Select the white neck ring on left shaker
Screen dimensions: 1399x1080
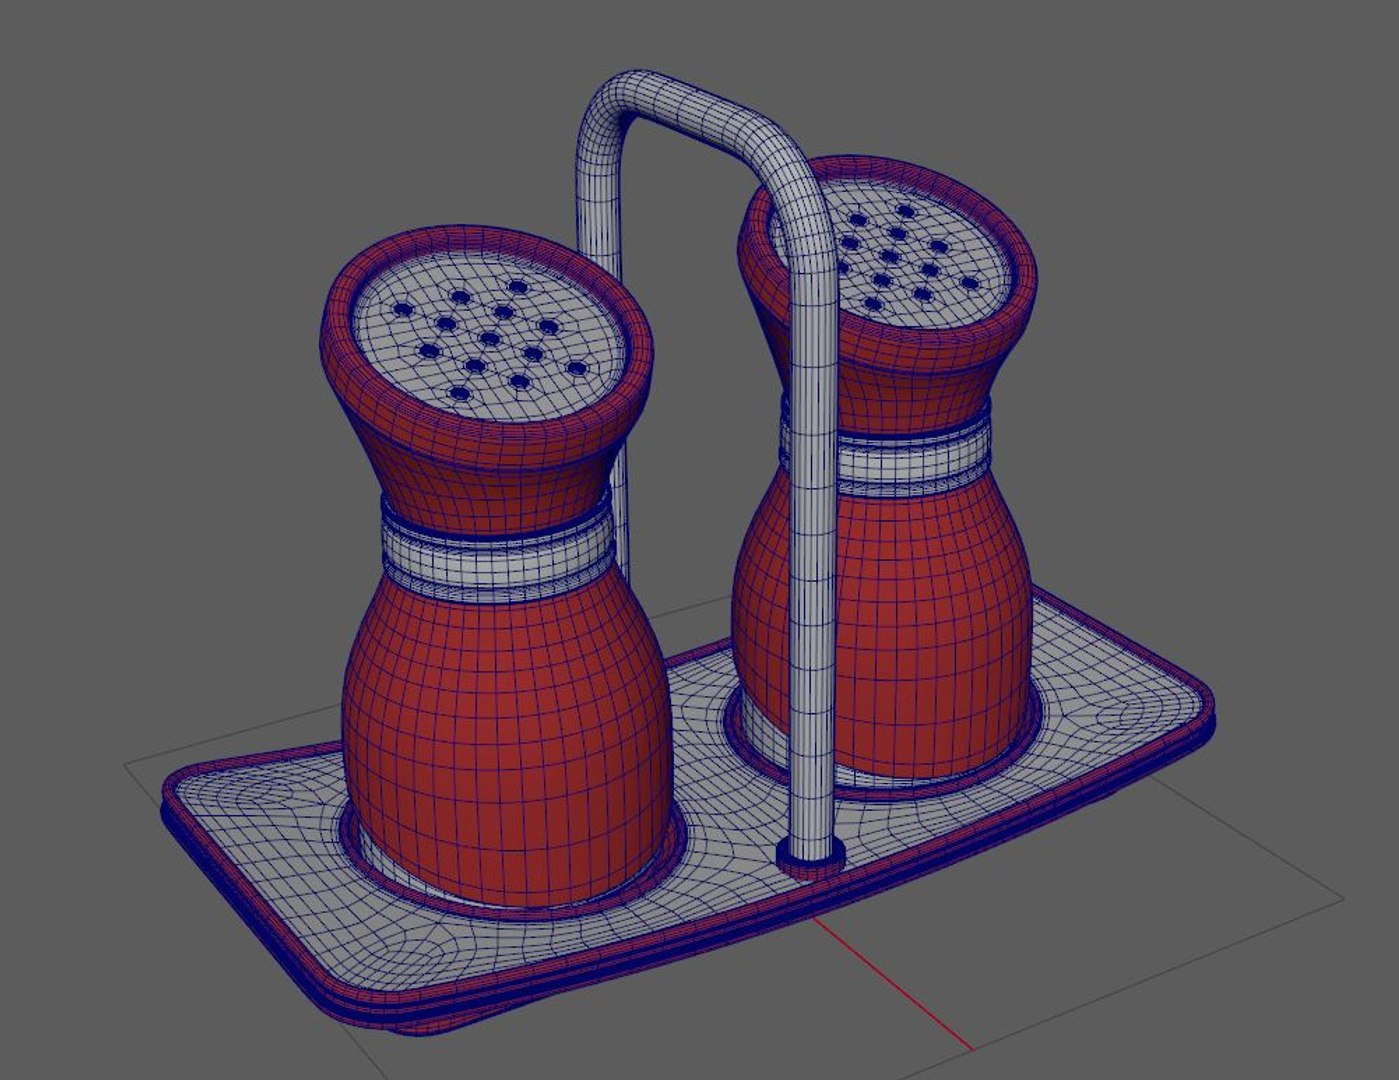tap(496, 555)
